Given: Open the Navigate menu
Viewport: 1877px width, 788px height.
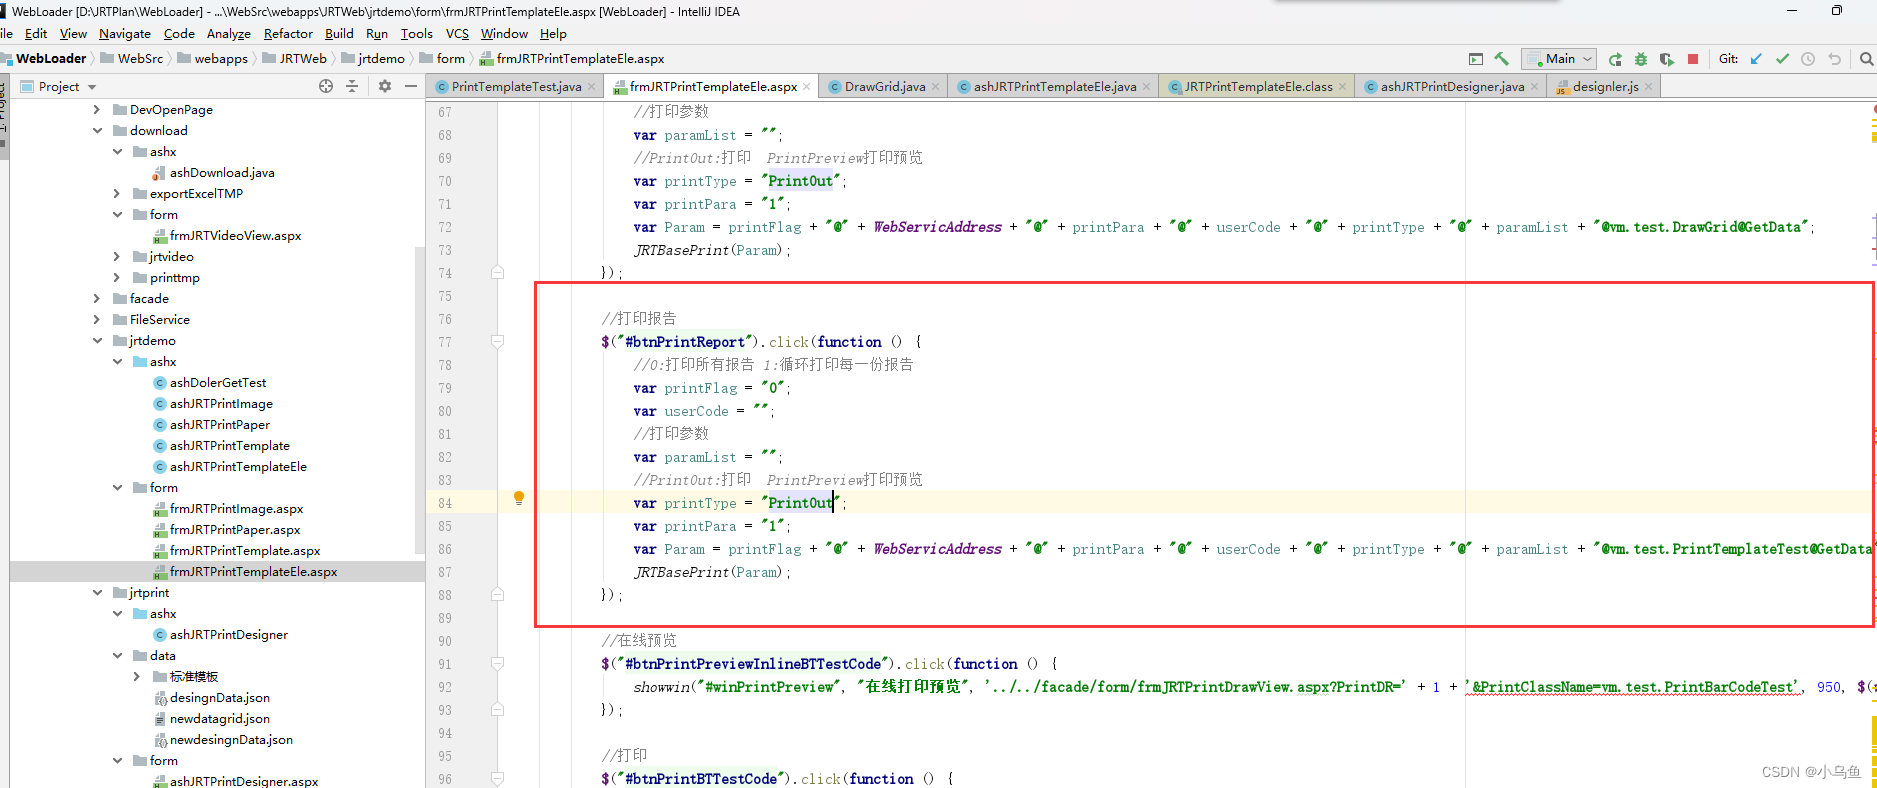Looking at the screenshot, I should (125, 34).
